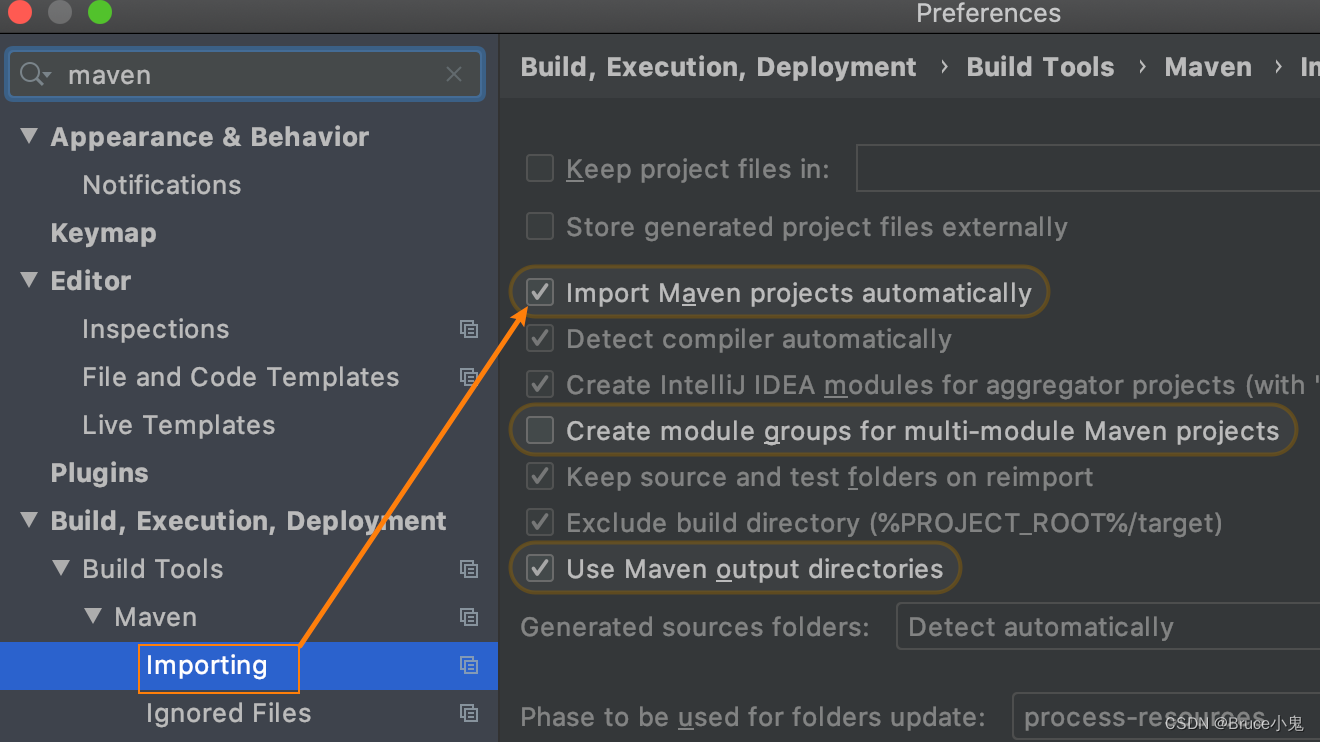
Task: Collapse the Build Tools tree arrow
Action: 61,568
